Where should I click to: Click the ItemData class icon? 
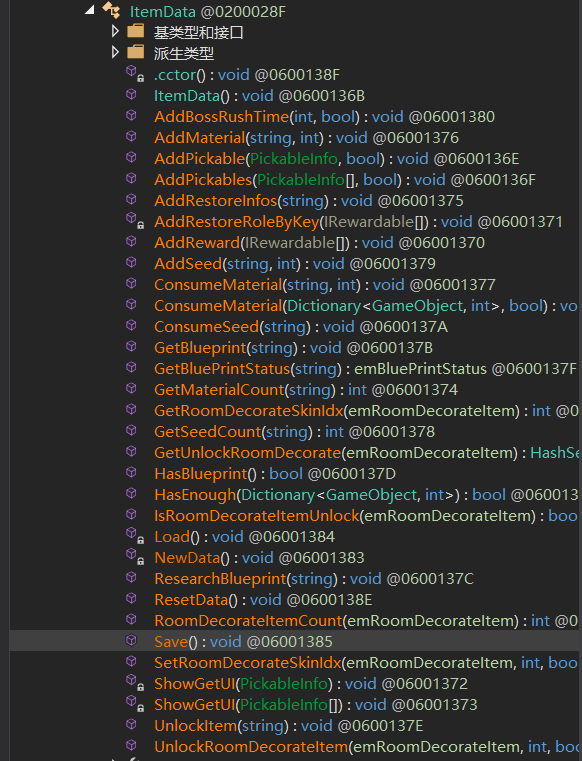pos(112,10)
